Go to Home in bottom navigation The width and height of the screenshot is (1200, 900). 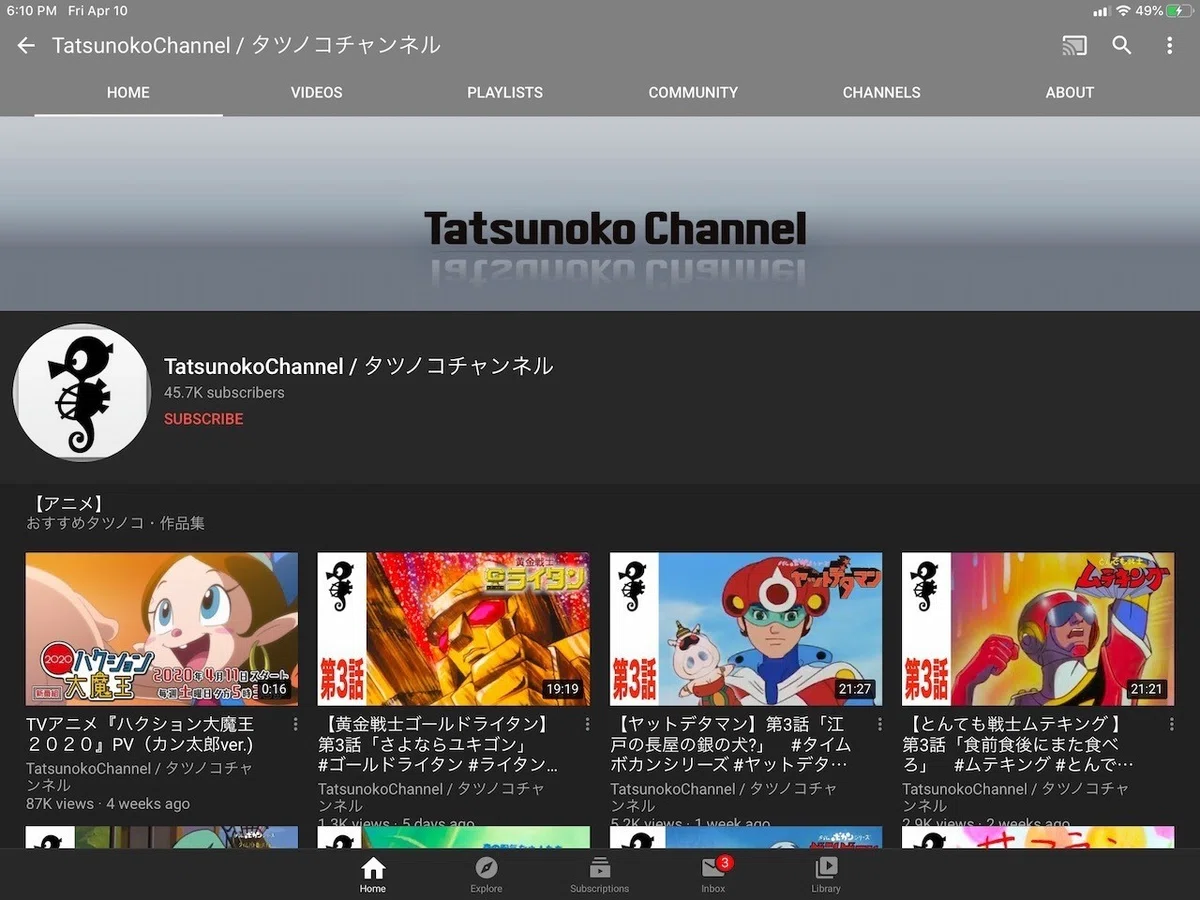tap(373, 875)
